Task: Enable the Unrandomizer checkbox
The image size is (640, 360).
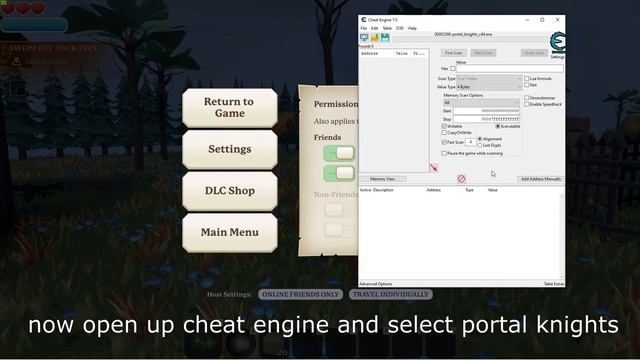Action: pyautogui.click(x=527, y=98)
